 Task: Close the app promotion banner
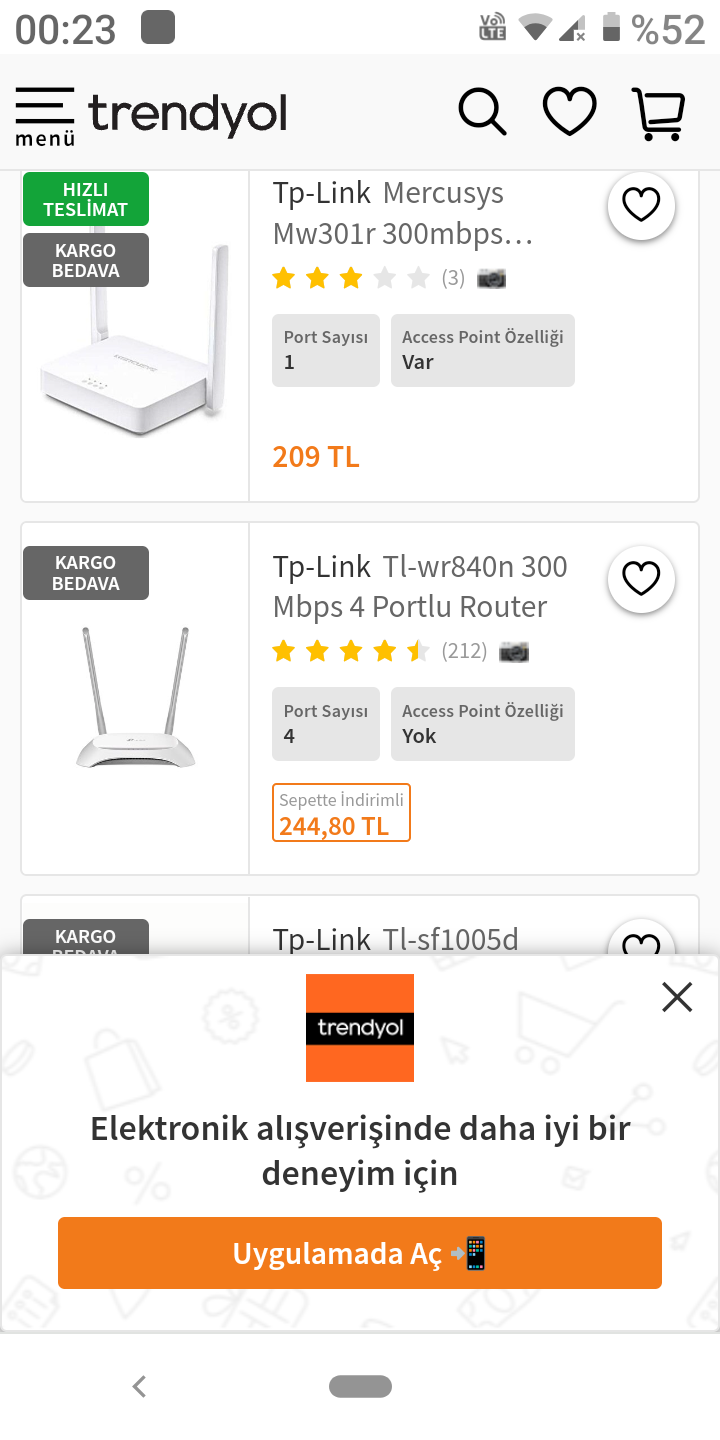point(677,997)
